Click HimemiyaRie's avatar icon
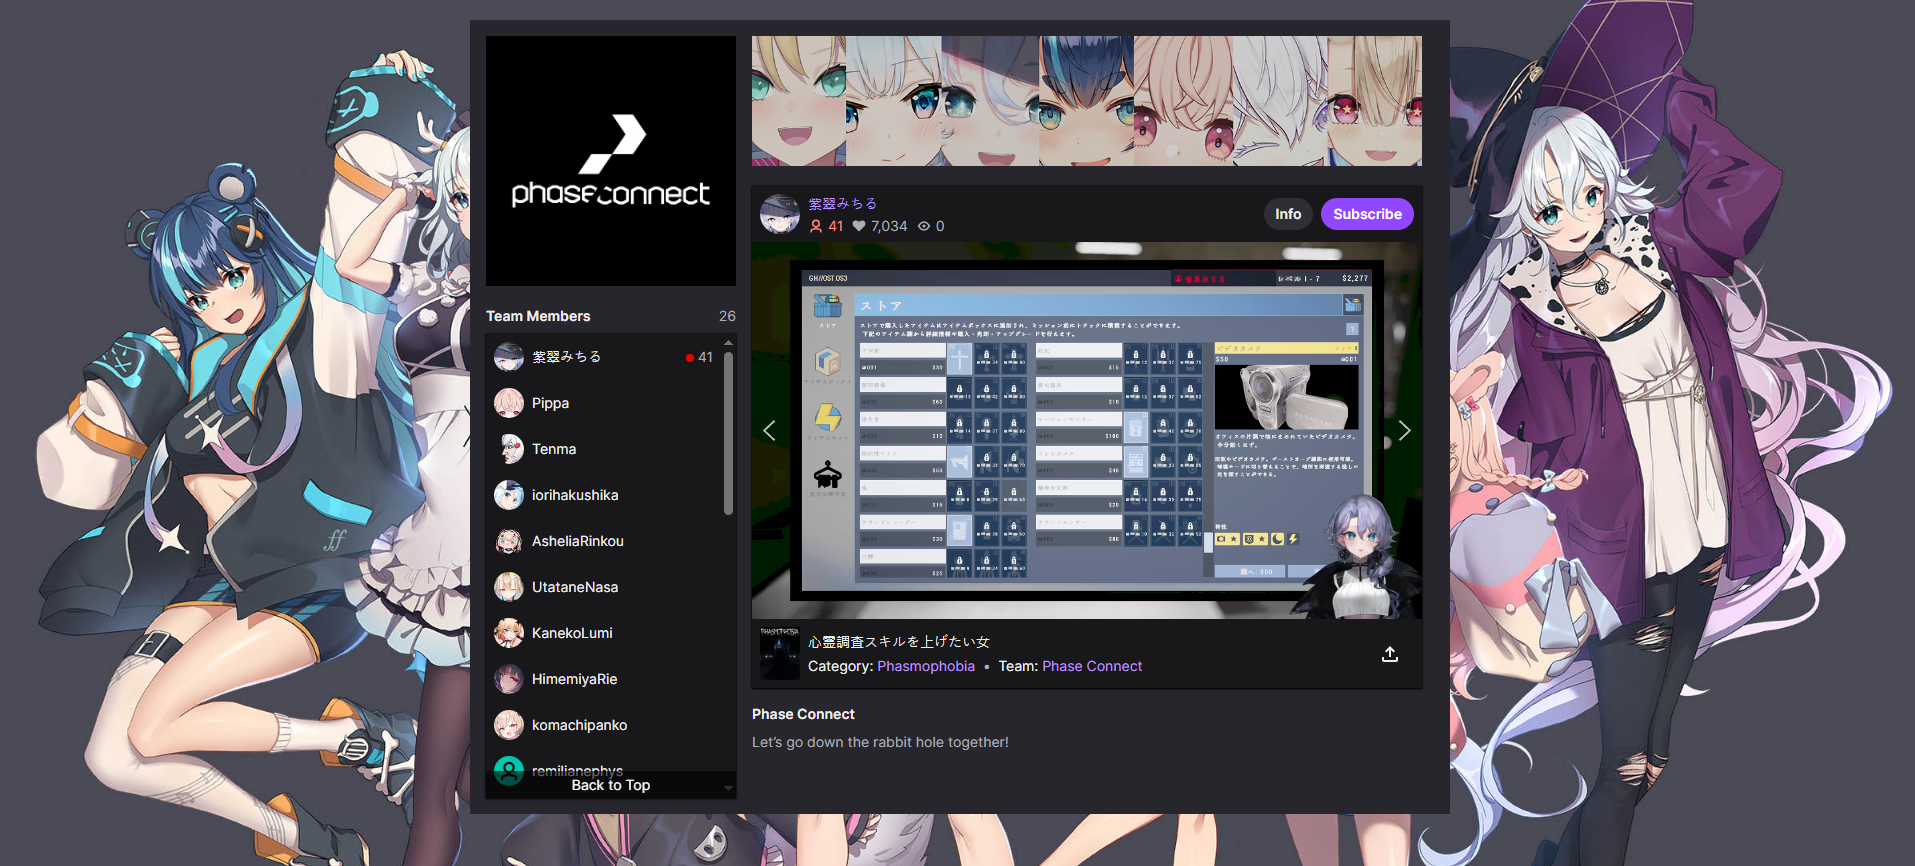 click(509, 679)
